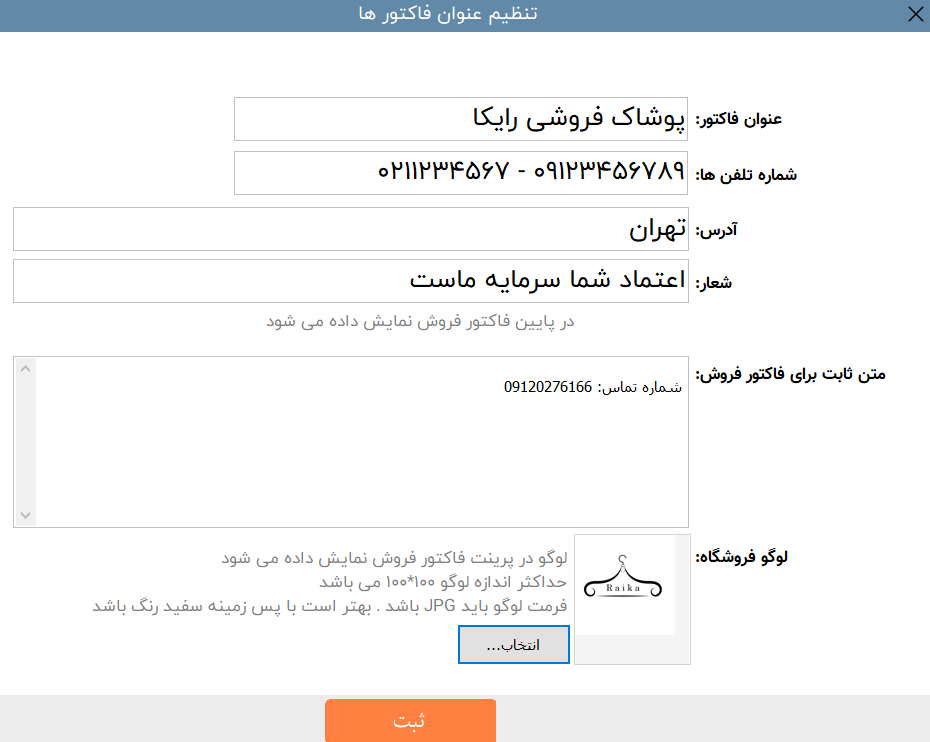This screenshot has width=930, height=742.
Task: Click the label 'عنوان فاکتور:'
Action: coord(738,119)
